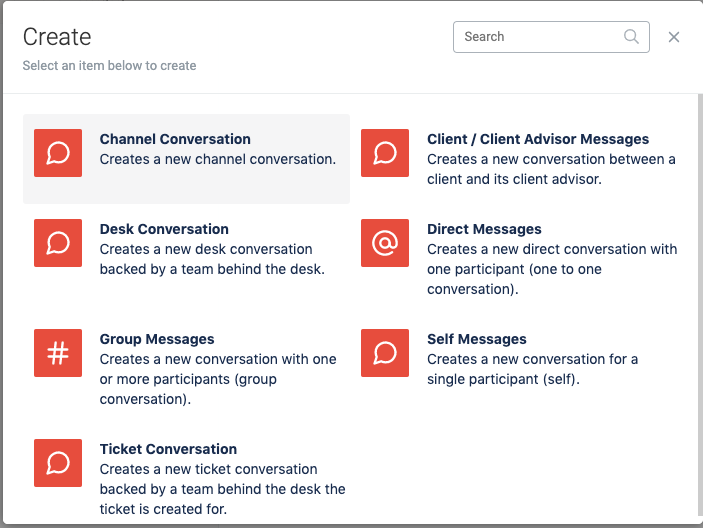Select the Self Messages title
The height and width of the screenshot is (528, 703).
point(477,339)
